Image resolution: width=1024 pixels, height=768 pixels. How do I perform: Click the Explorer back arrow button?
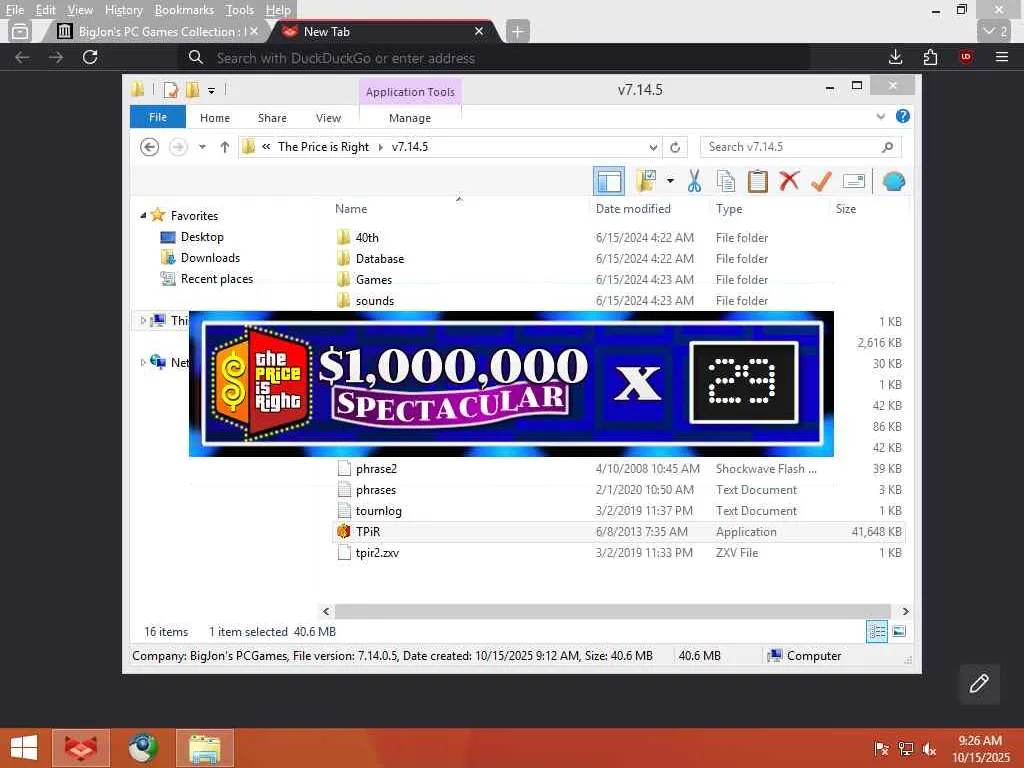point(150,147)
